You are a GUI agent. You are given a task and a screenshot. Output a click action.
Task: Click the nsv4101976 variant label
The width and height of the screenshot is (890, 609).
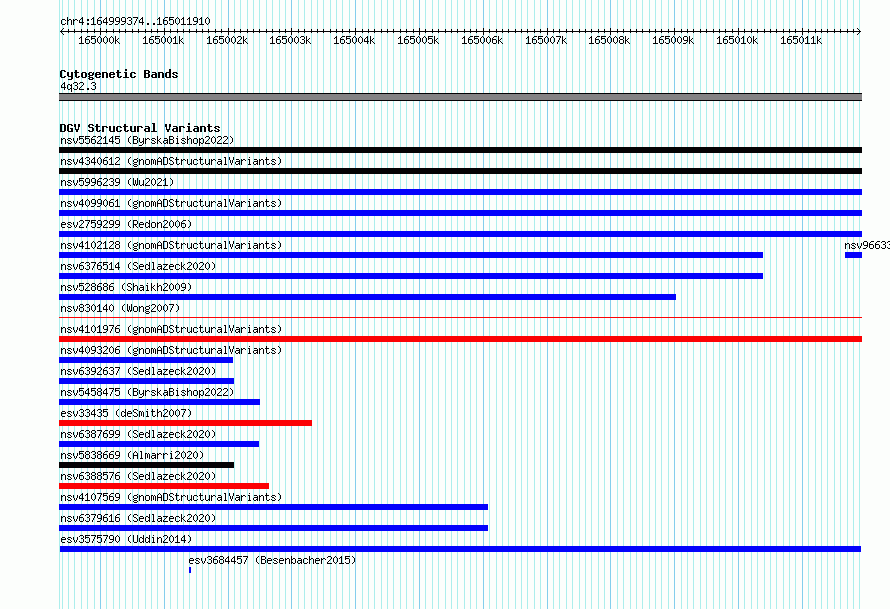click(x=171, y=329)
